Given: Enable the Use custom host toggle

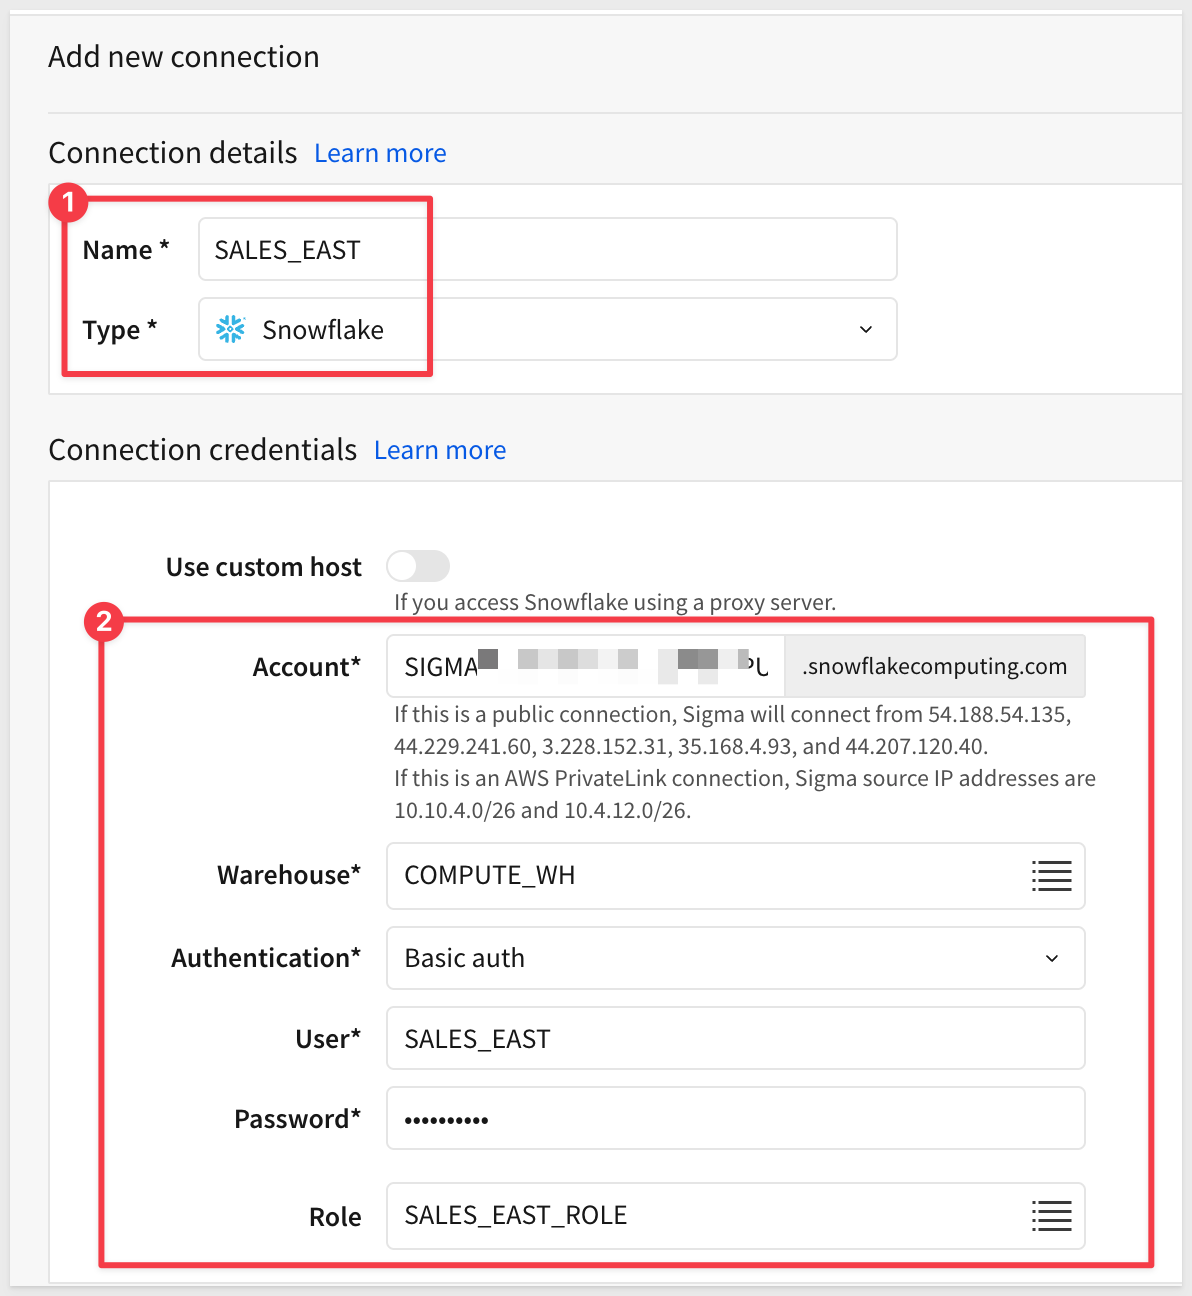Looking at the screenshot, I should tap(418, 566).
